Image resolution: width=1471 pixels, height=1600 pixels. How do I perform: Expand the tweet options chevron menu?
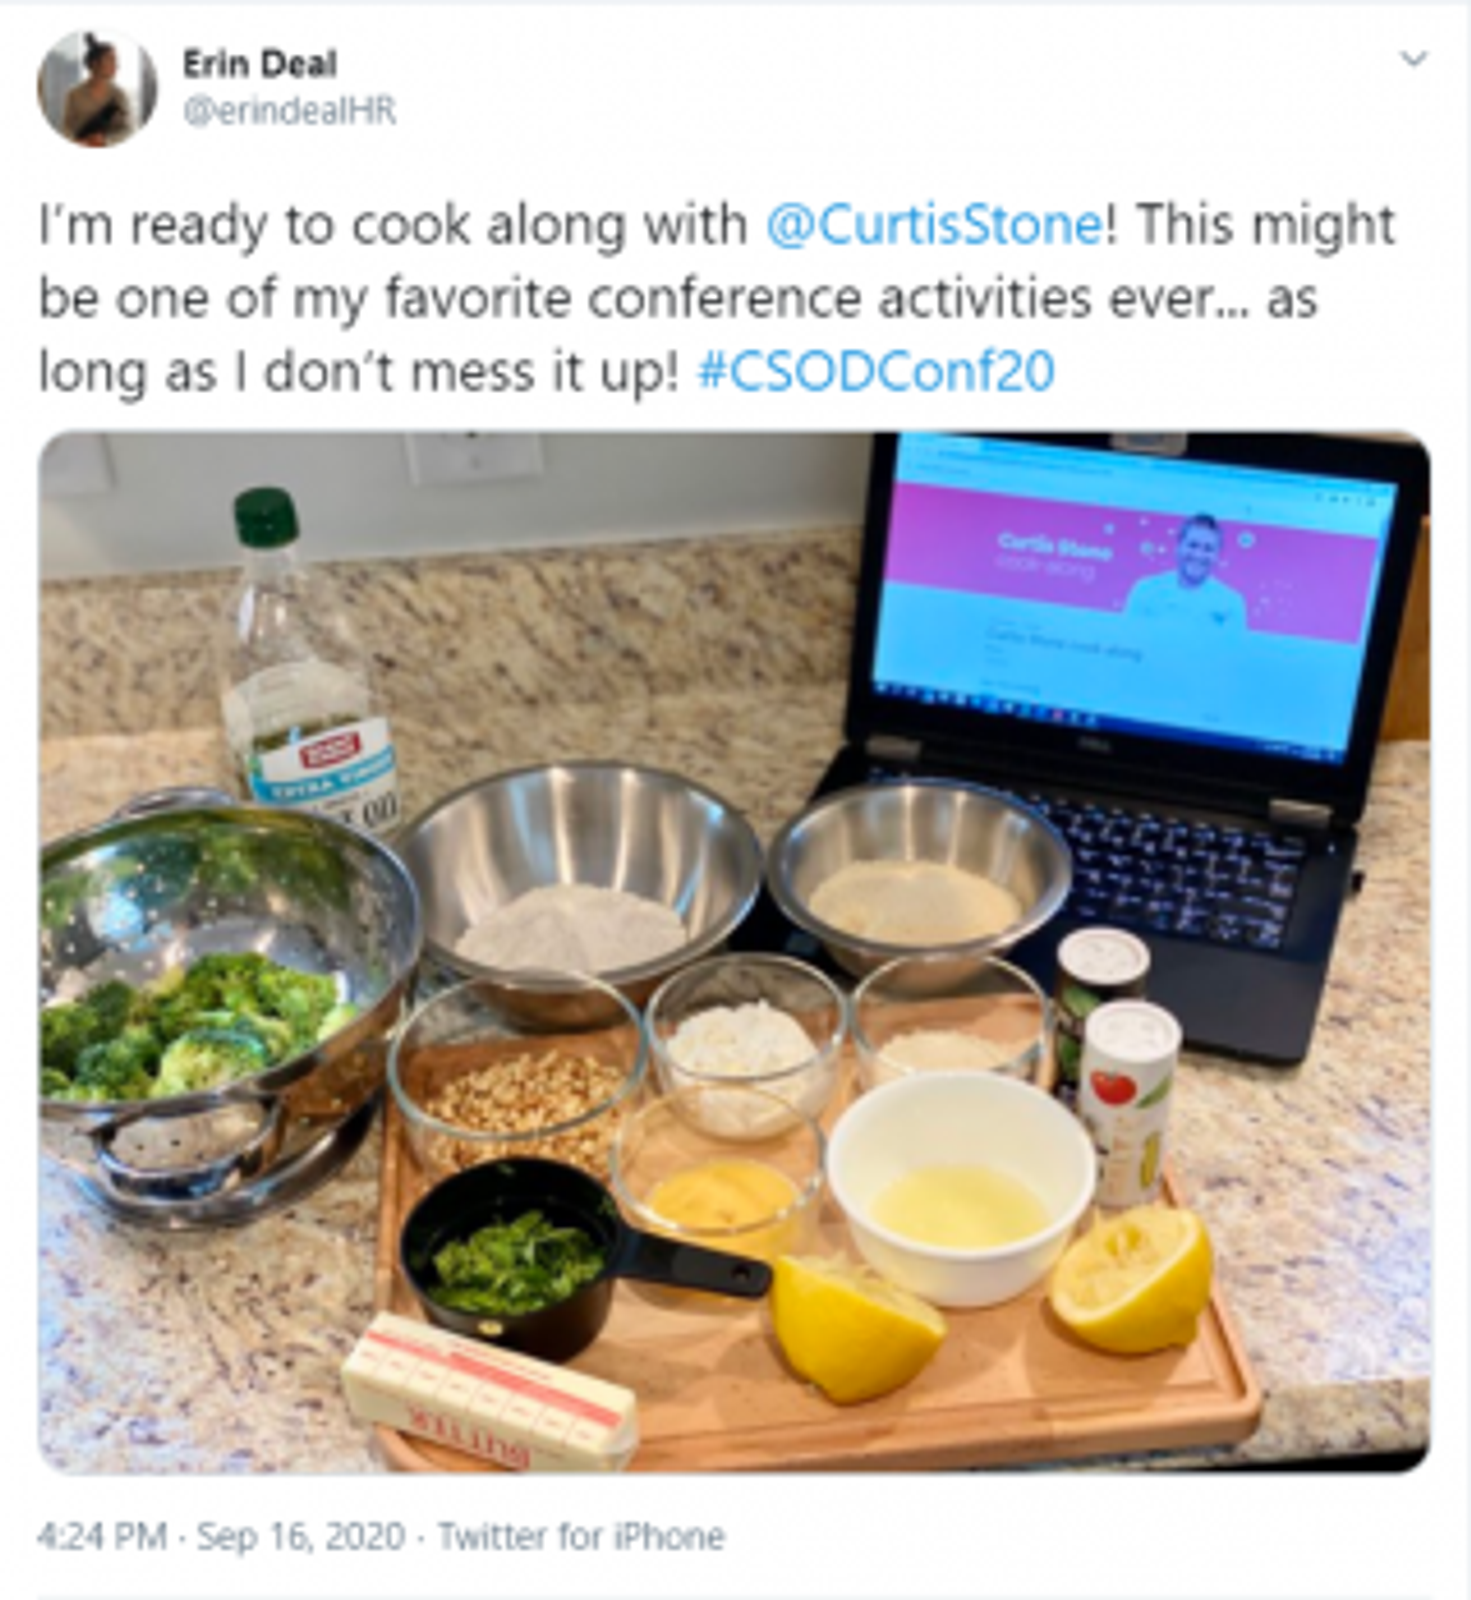1413,59
